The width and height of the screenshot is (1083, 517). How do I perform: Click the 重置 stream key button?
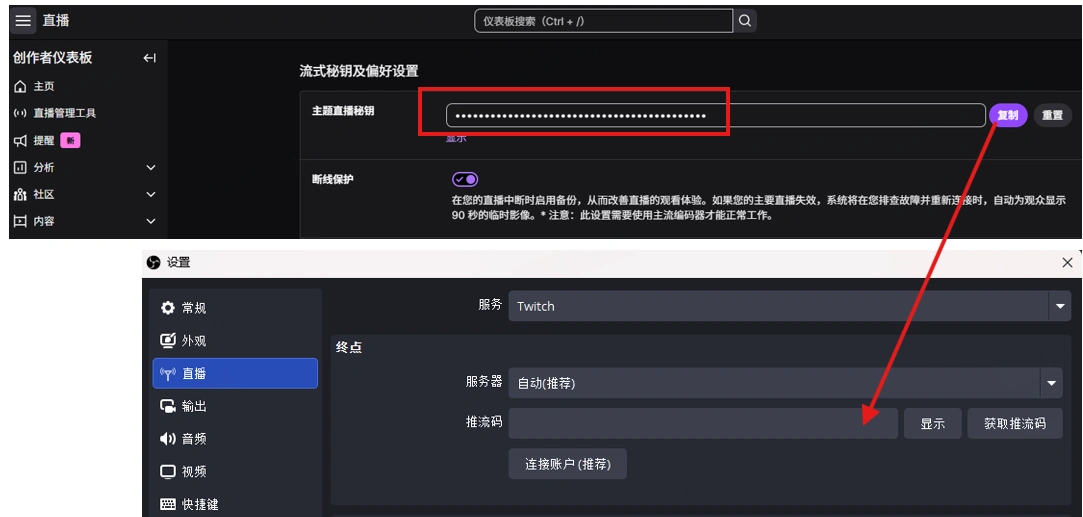1052,115
